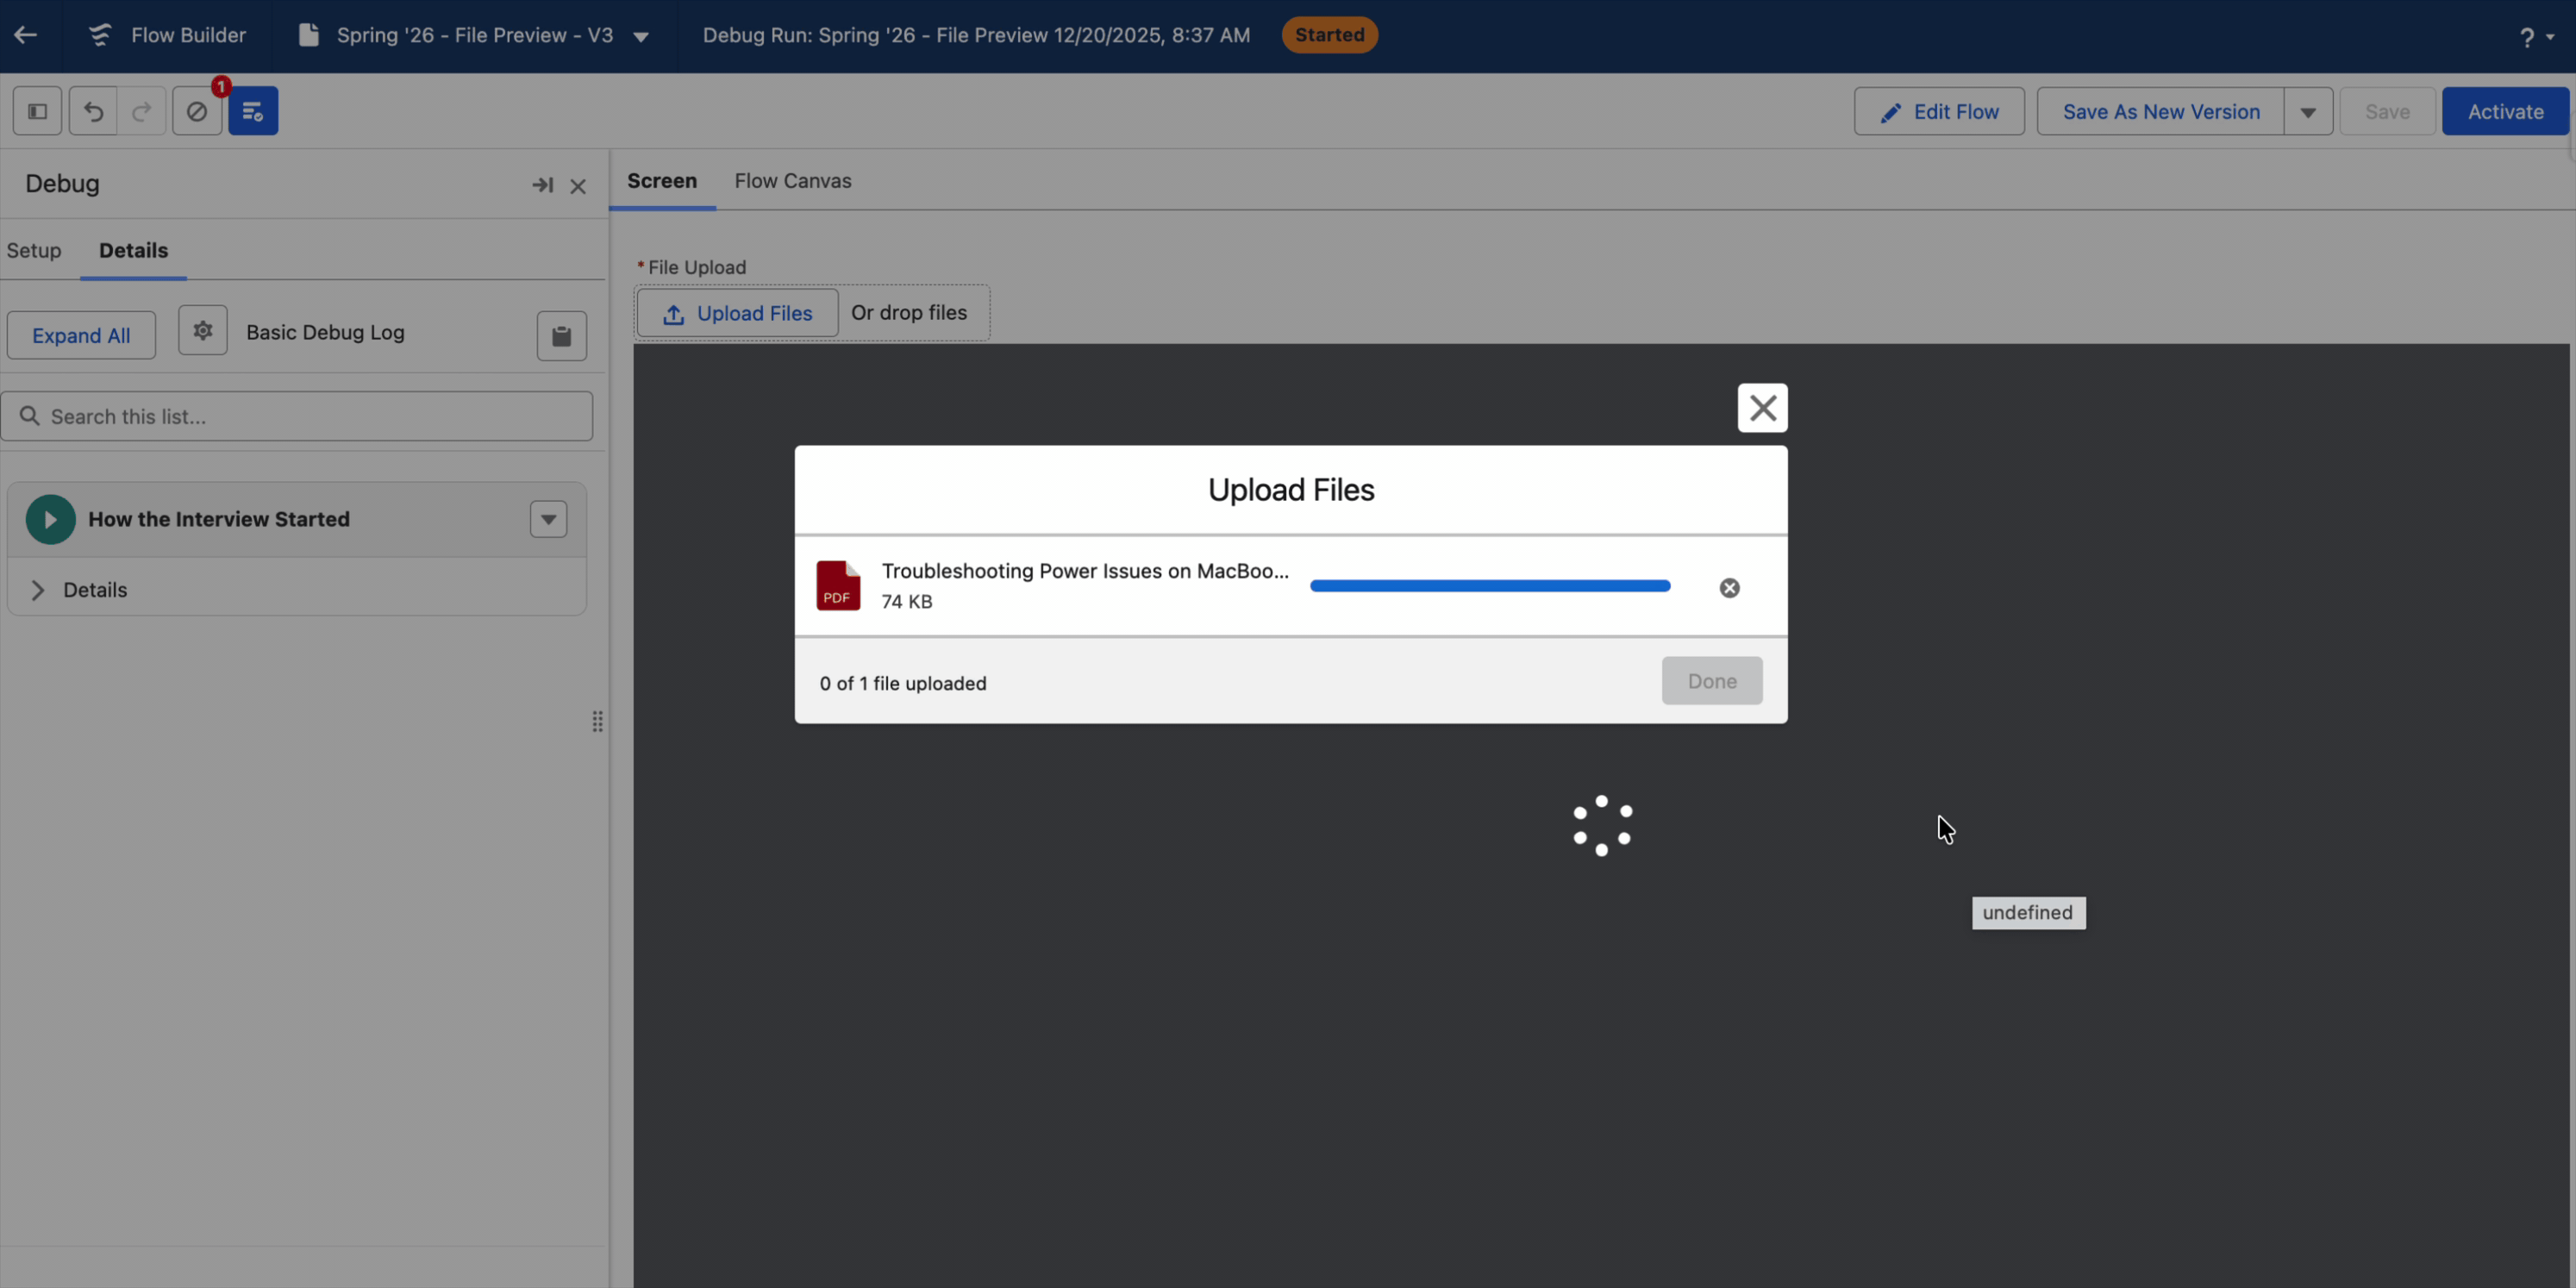Switch to the Flow Canvas tab

click(x=792, y=181)
